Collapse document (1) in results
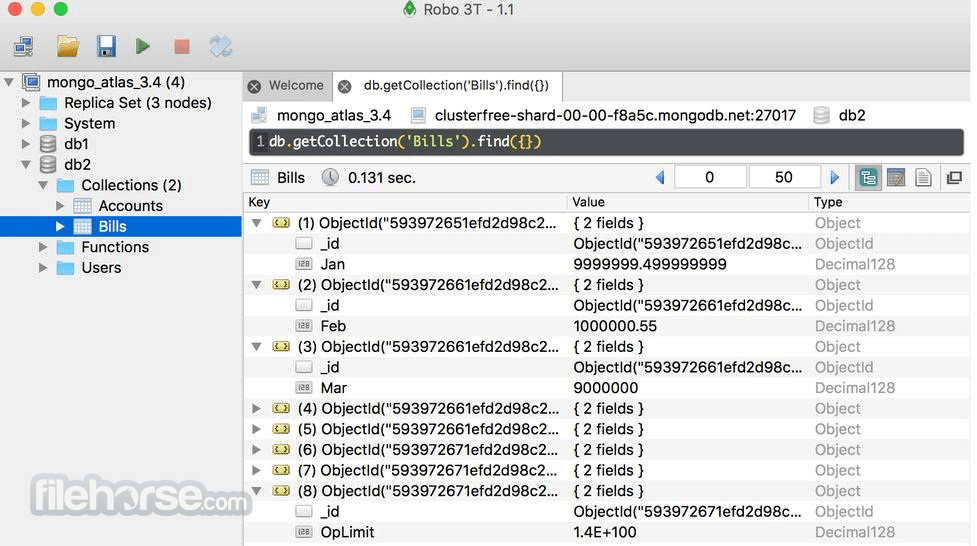The height and width of the screenshot is (546, 977). [256, 223]
